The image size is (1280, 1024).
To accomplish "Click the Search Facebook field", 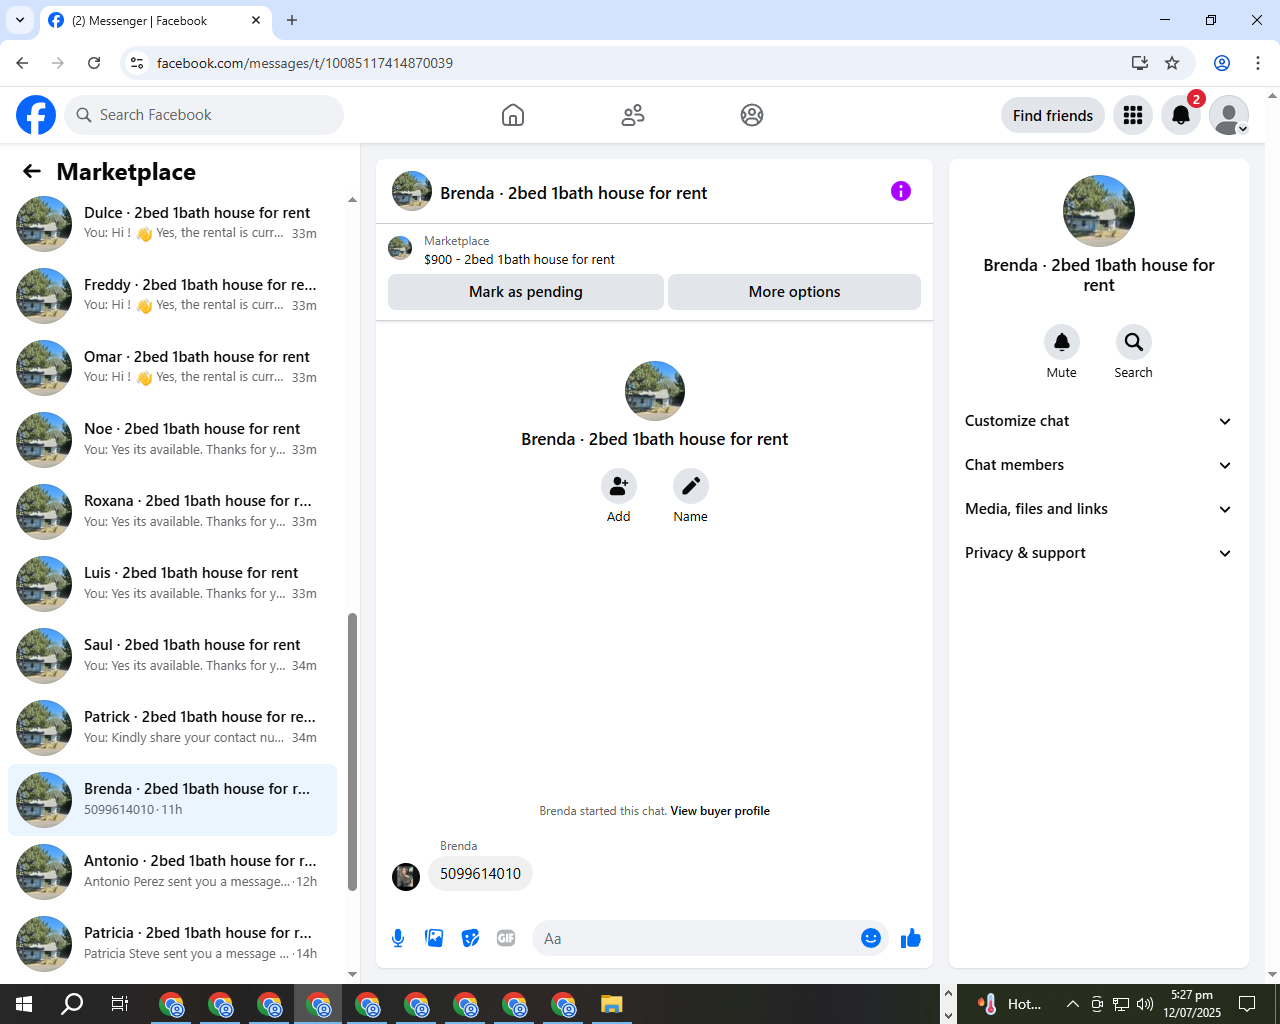I will [x=204, y=115].
